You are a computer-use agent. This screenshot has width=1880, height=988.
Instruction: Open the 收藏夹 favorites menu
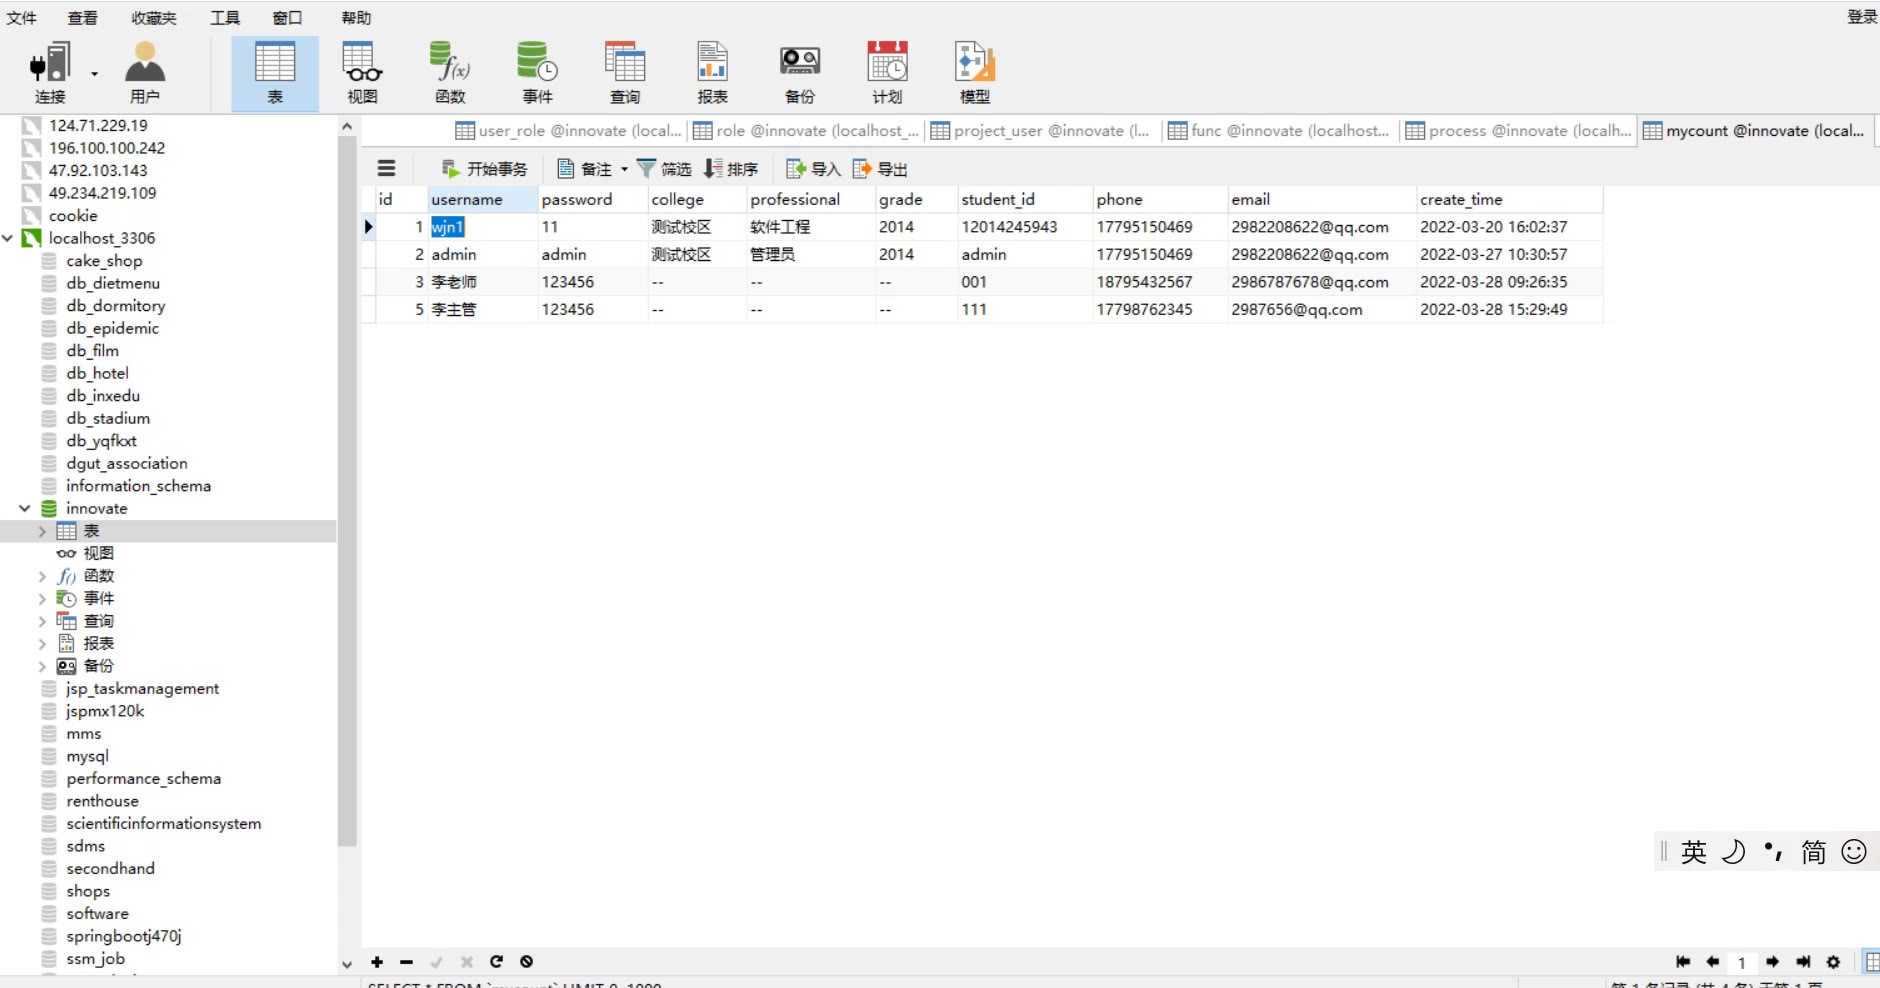click(153, 18)
